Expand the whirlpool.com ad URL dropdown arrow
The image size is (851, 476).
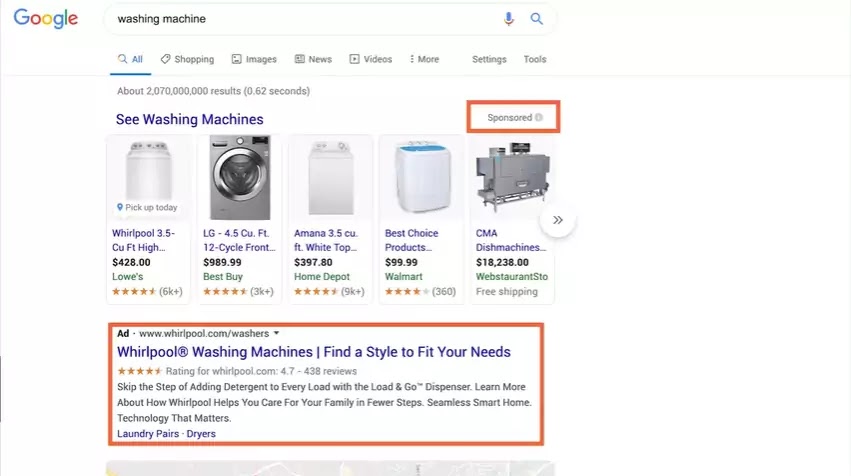tap(276, 333)
